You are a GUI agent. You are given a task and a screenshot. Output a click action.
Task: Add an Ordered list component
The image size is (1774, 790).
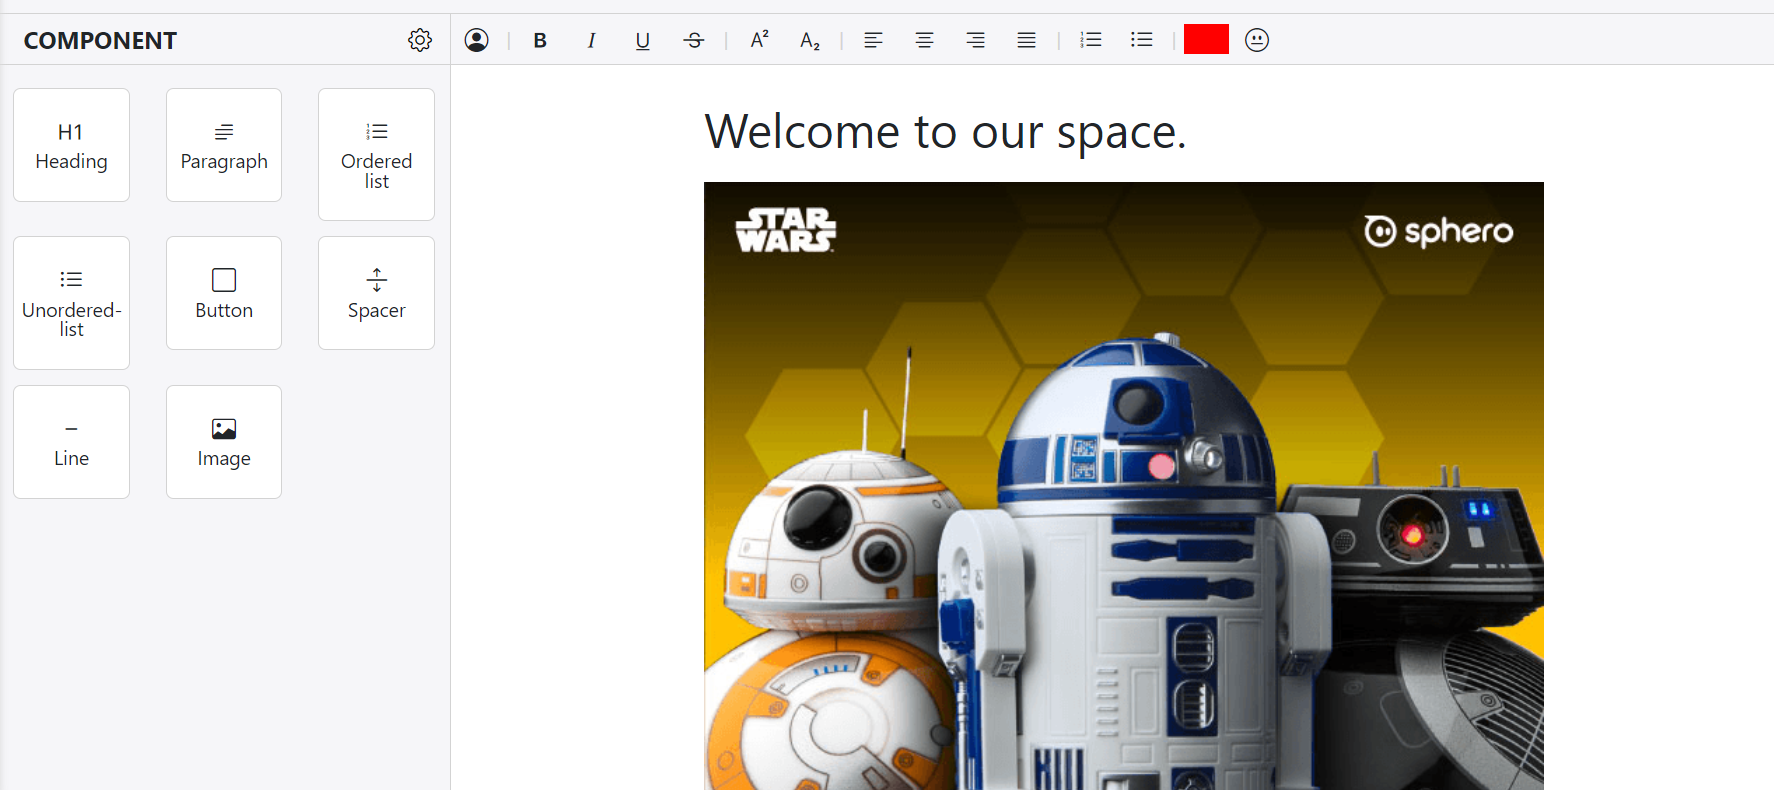pyautogui.click(x=376, y=154)
